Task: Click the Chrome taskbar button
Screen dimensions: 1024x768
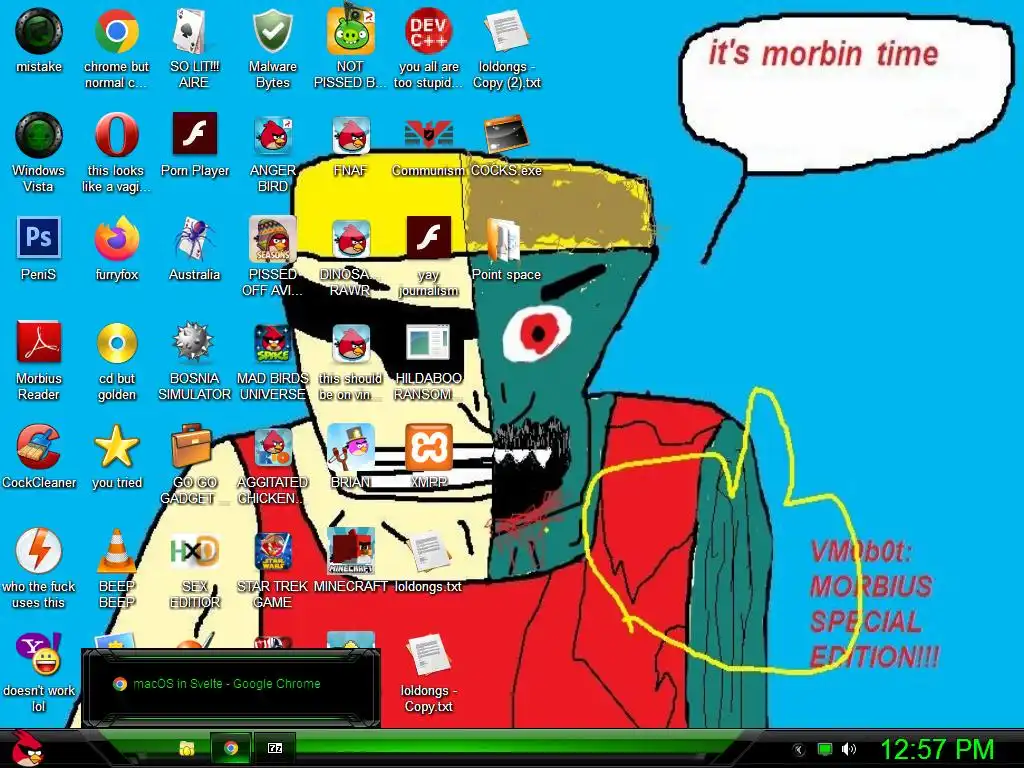Action: (x=231, y=748)
